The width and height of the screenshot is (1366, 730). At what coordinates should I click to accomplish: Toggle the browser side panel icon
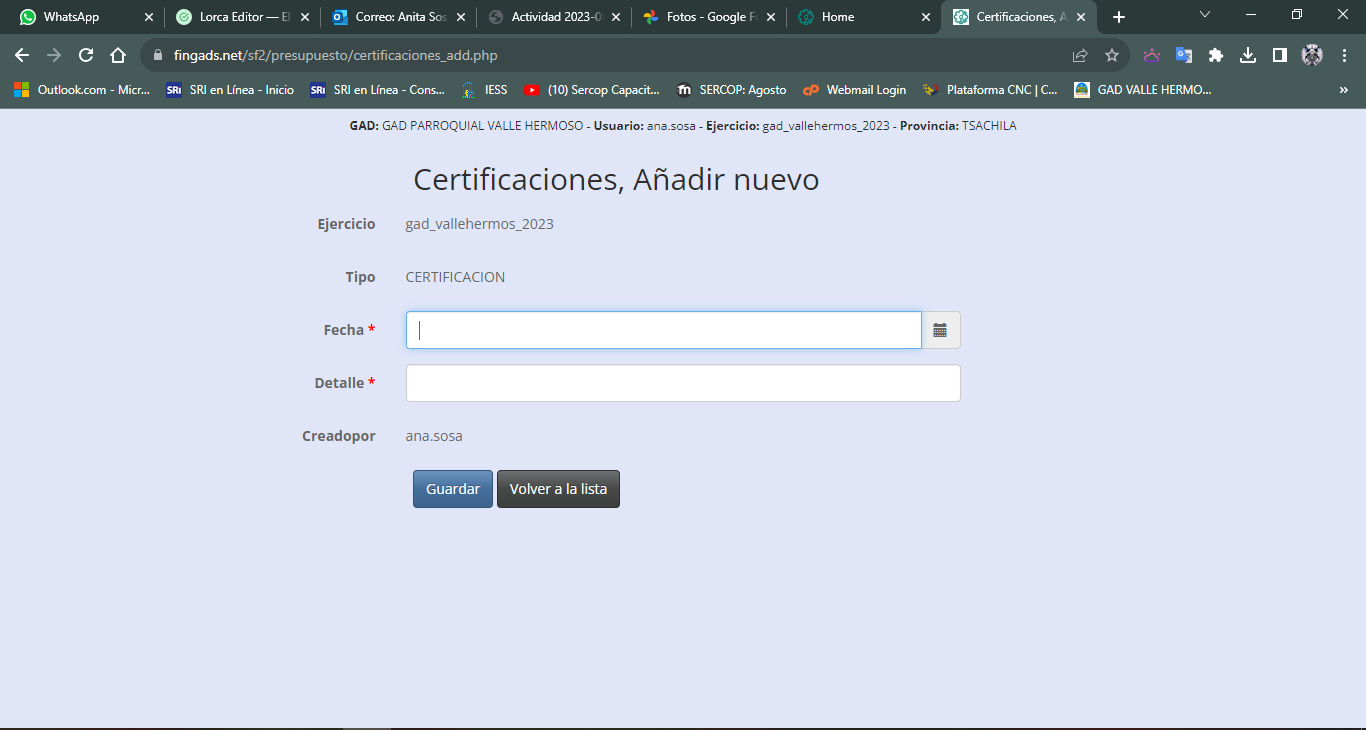1279,56
